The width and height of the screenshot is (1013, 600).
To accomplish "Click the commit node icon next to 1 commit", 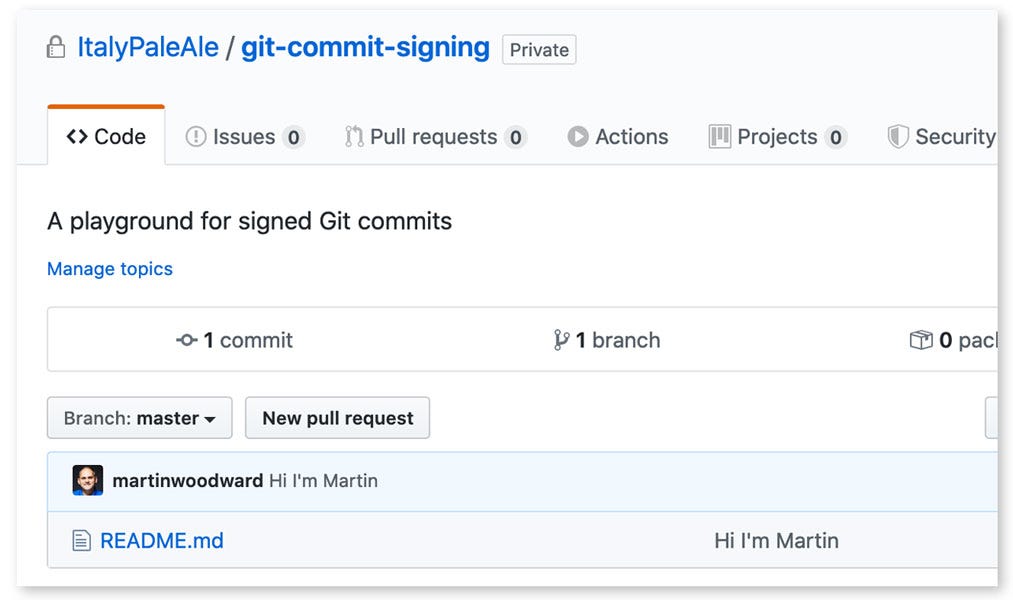I will [x=187, y=340].
